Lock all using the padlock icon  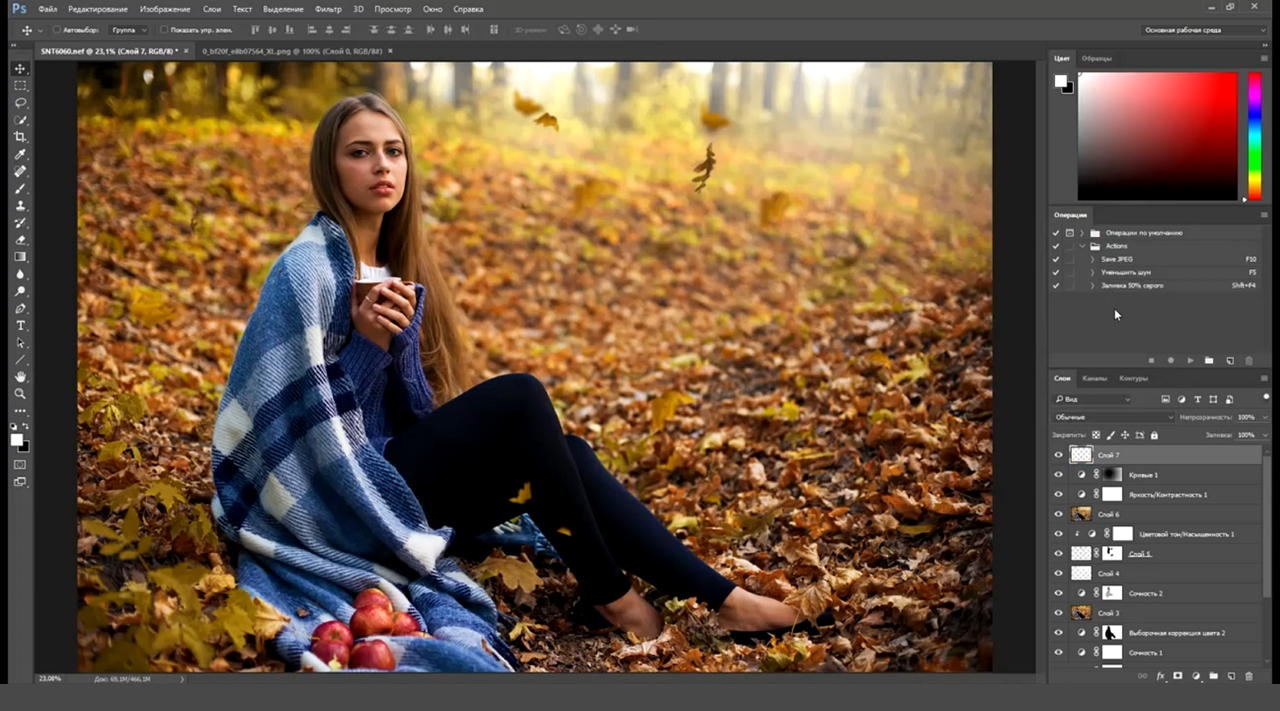pyautogui.click(x=1154, y=435)
